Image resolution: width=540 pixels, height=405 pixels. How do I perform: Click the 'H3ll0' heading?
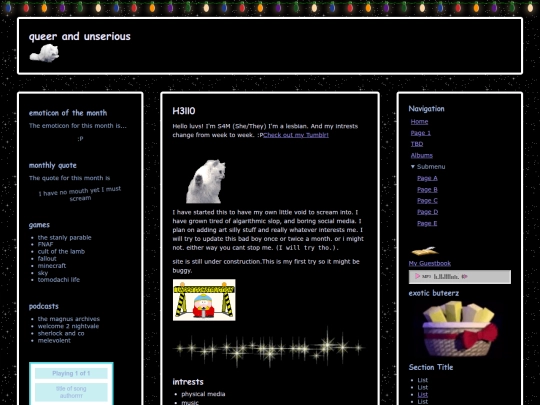pos(184,111)
